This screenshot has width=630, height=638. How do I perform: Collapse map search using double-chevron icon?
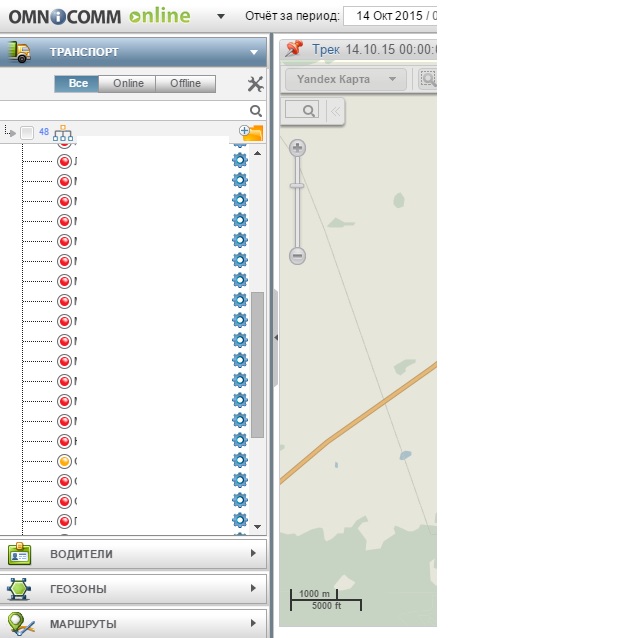point(335,111)
